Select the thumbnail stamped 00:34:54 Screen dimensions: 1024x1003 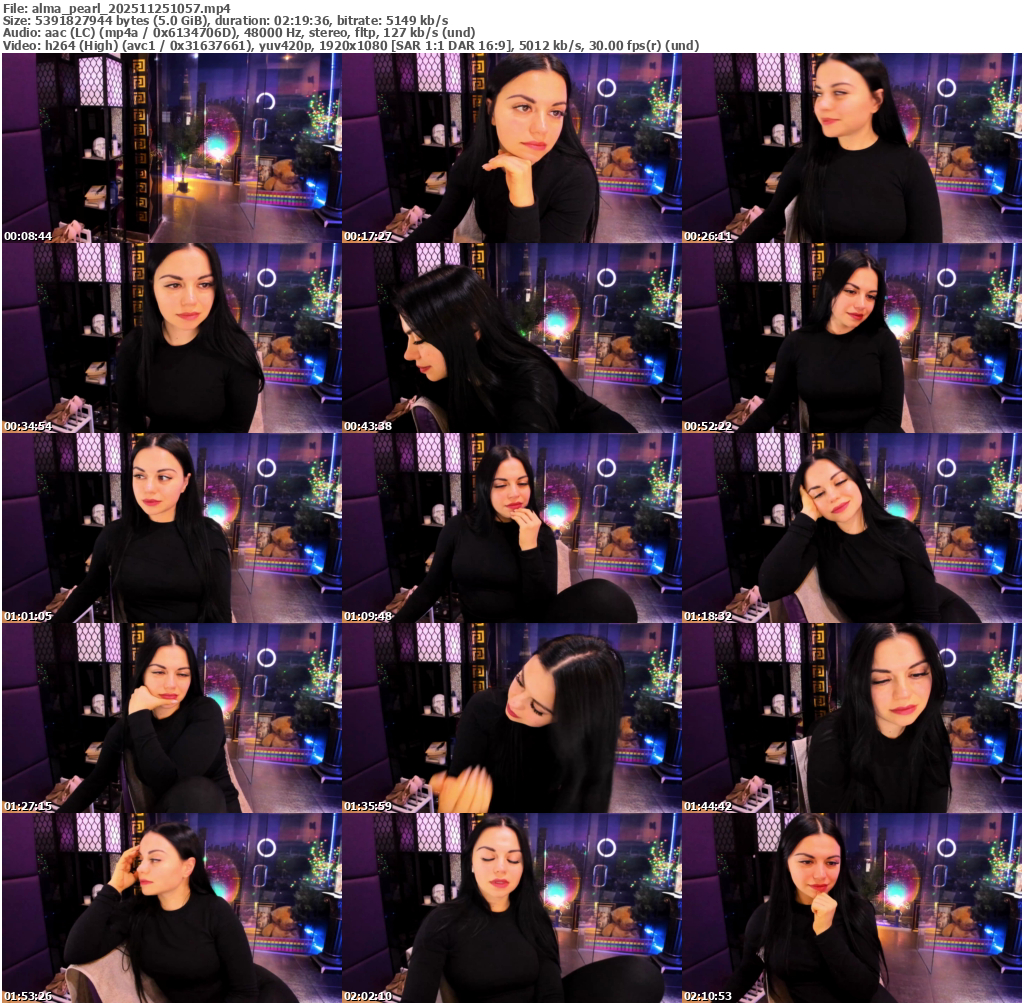point(172,338)
